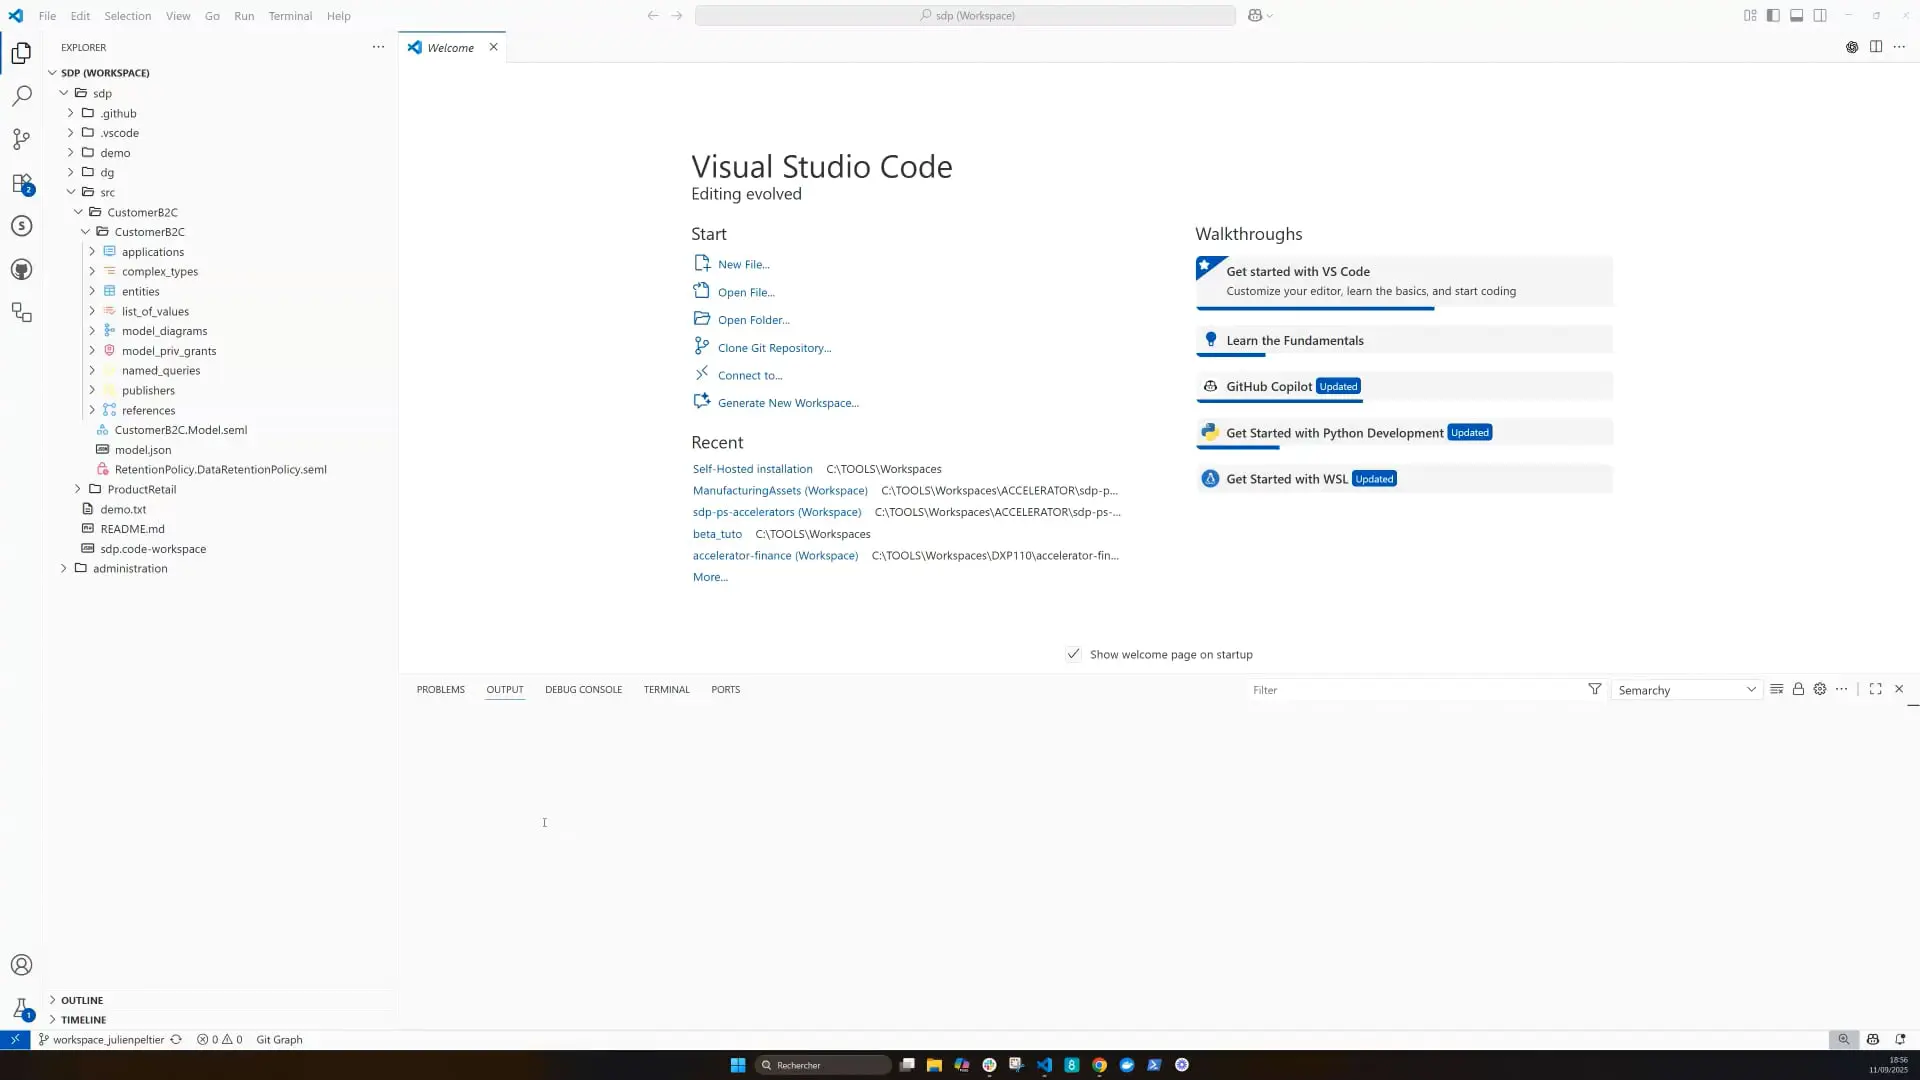Open the Generate New Workspace link
This screenshot has height=1080, width=1920.
coord(788,403)
